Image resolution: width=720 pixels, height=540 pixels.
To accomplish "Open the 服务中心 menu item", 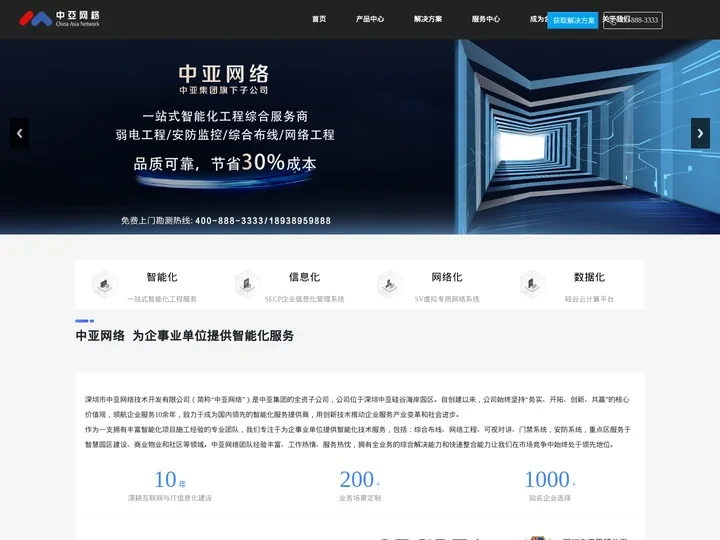I will (x=485, y=19).
